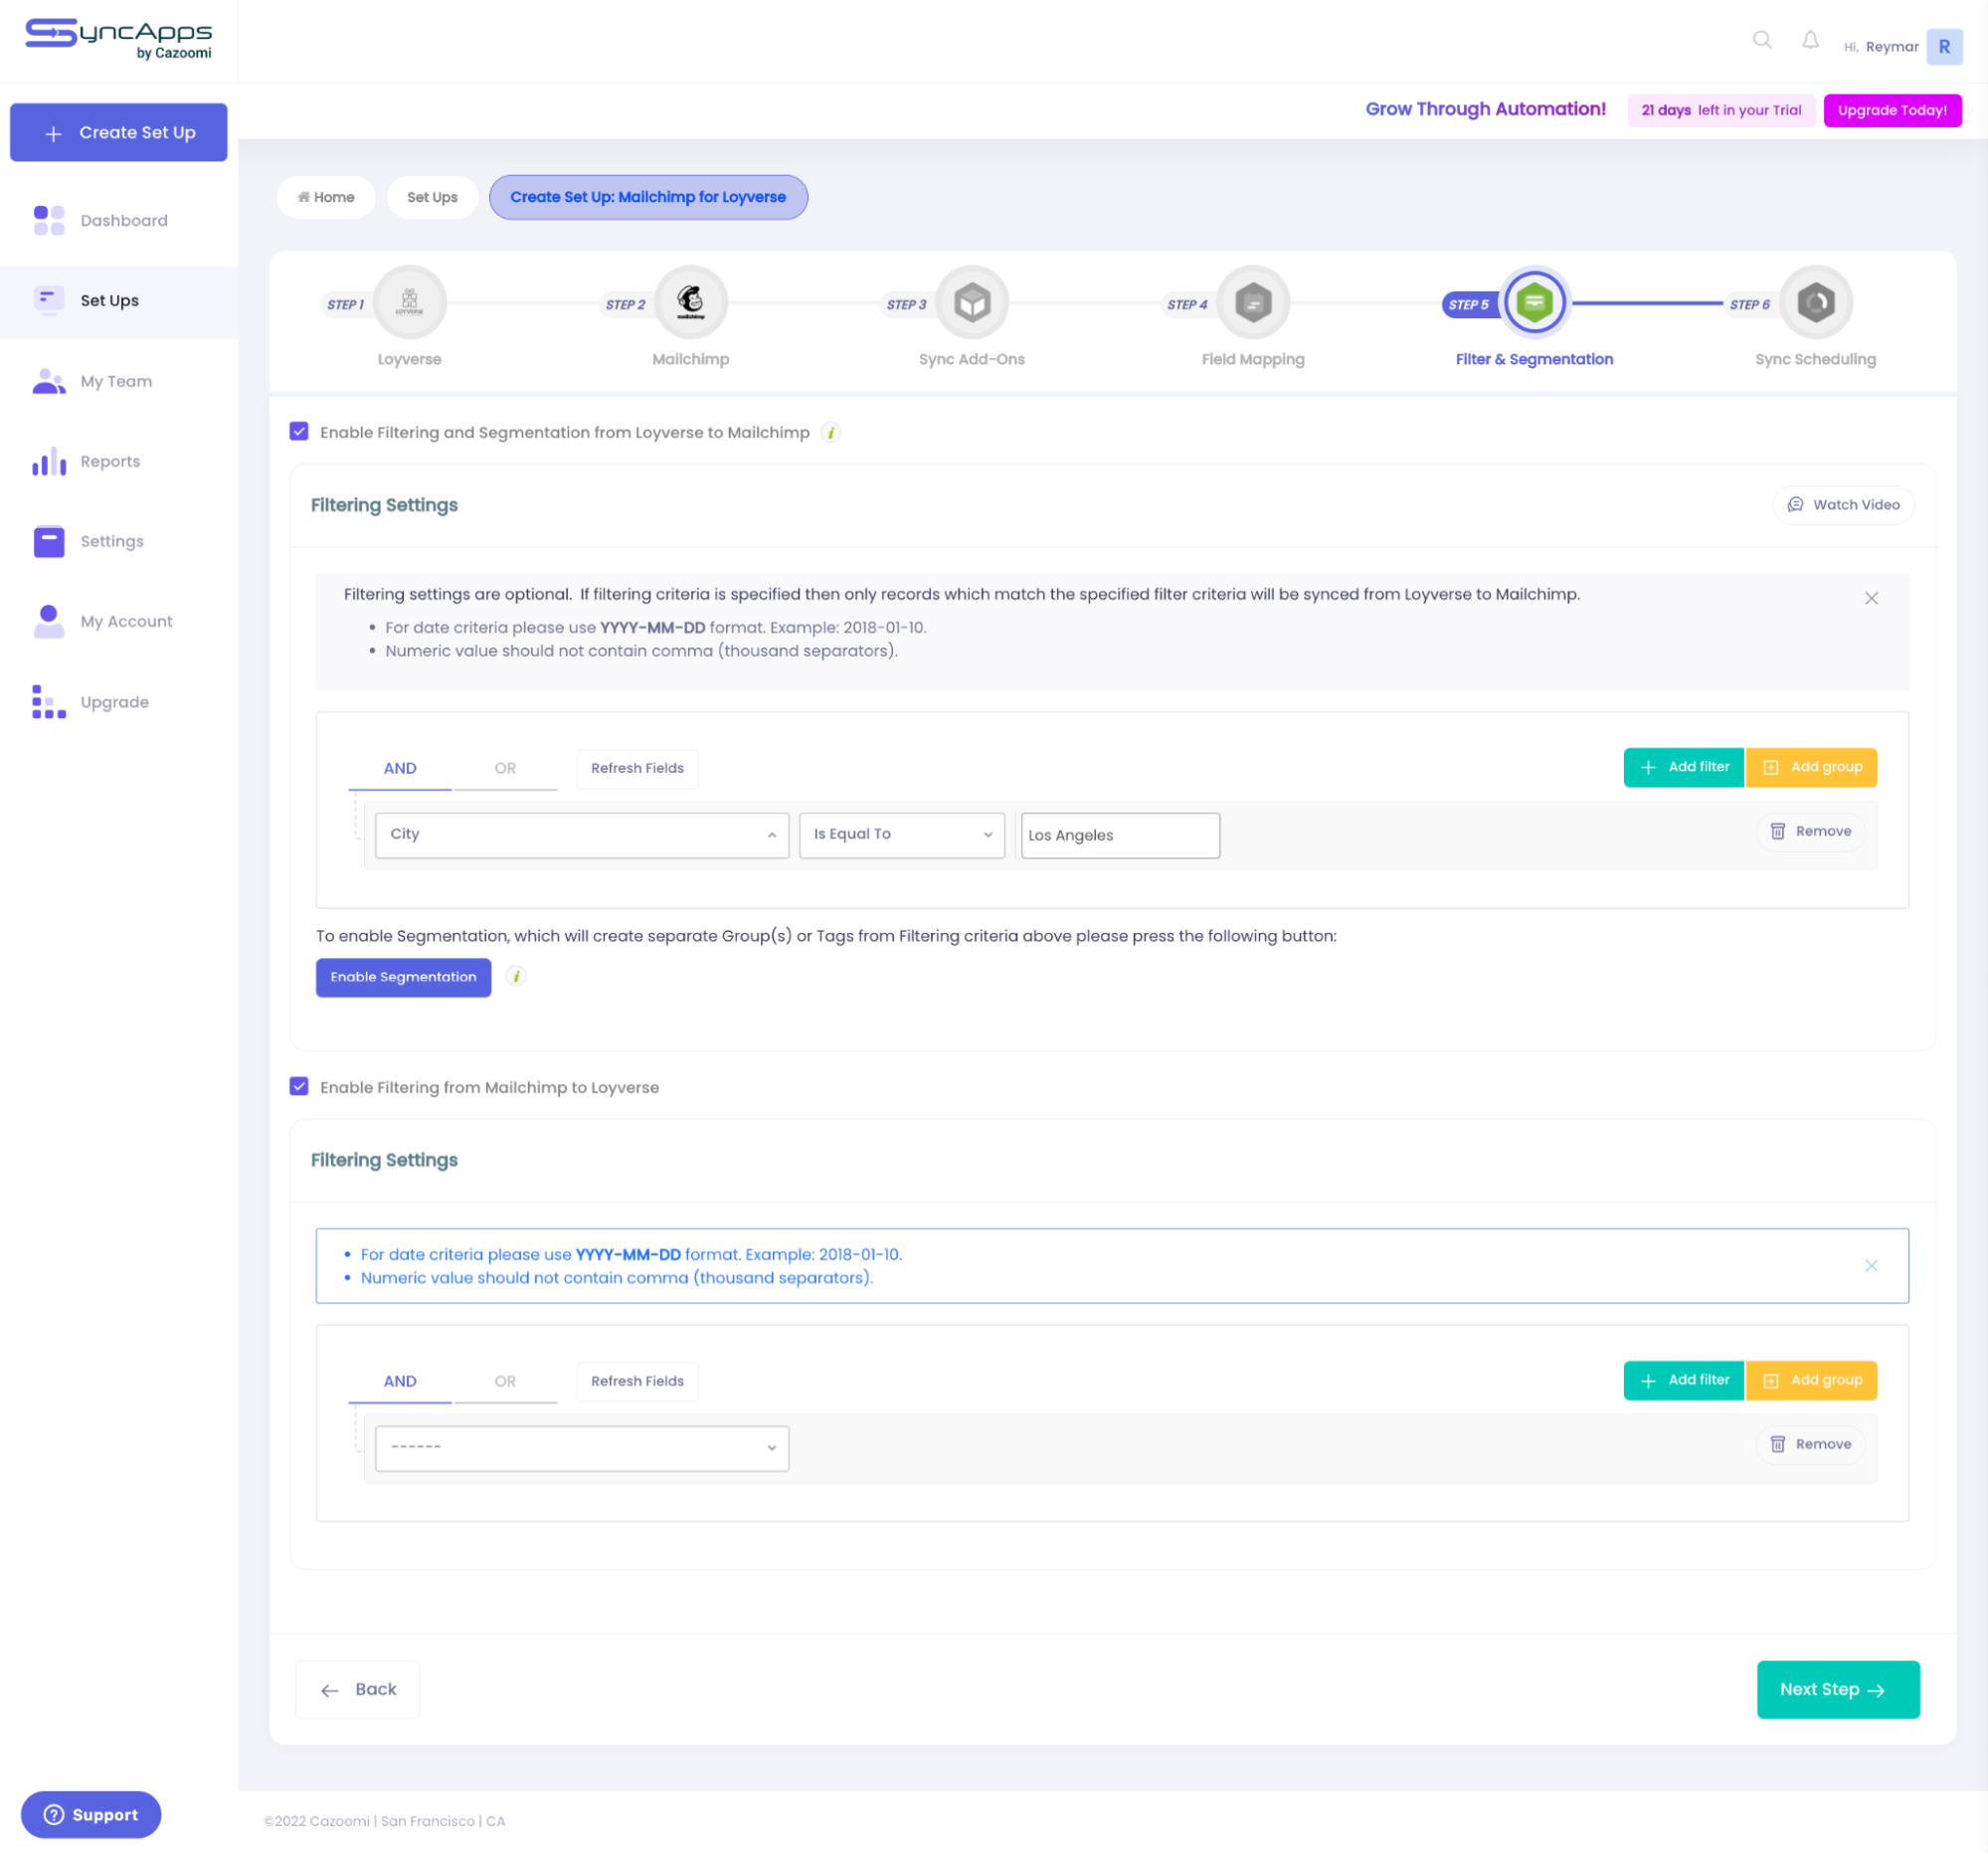This screenshot has height=1854, width=1988.
Task: Open My Account sidebar item
Action: pos(118,621)
